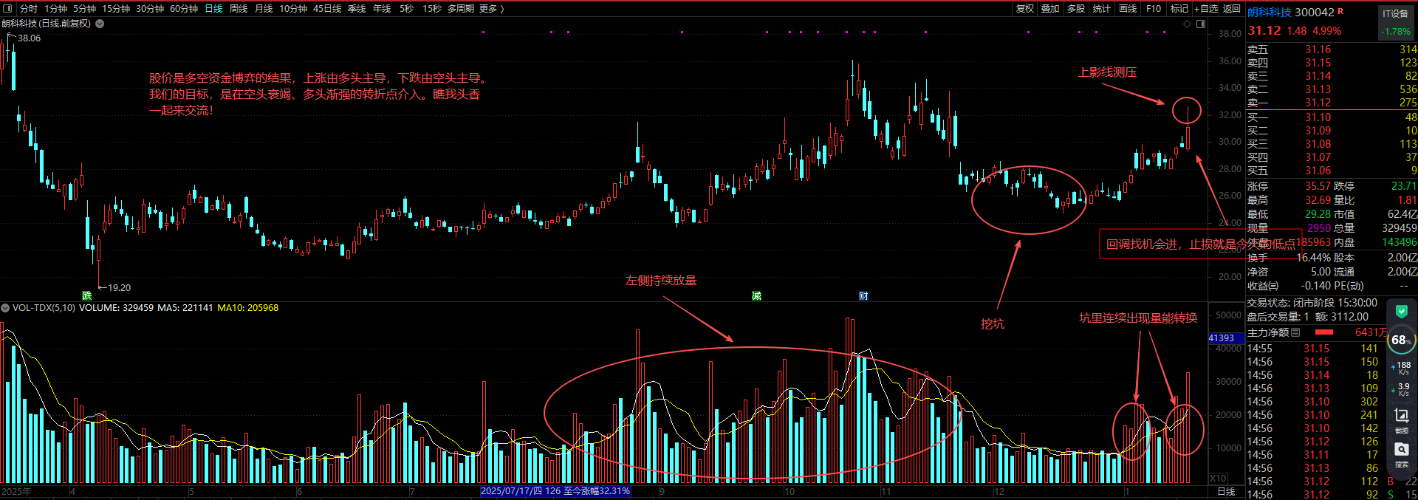
Task: Click the 截图 screenshot tool icon
Action: point(1400,418)
